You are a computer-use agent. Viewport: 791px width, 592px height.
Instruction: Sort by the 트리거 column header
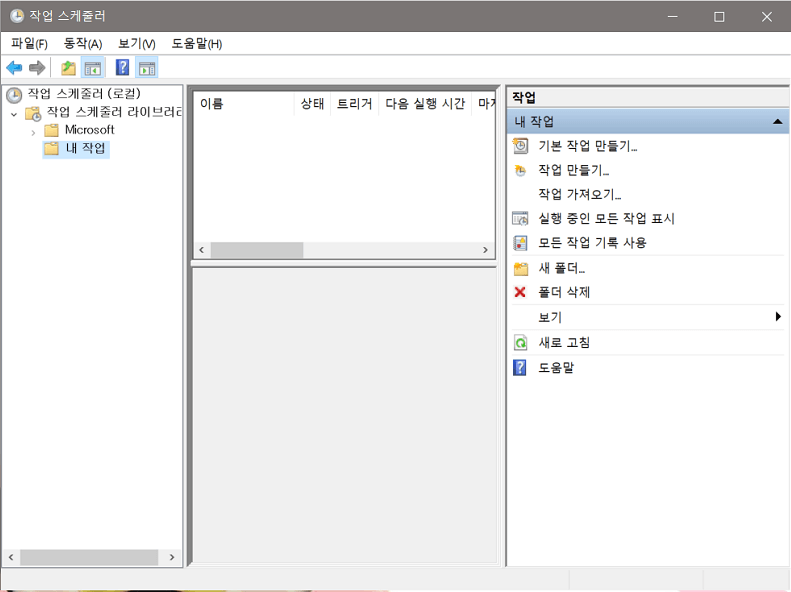click(354, 104)
